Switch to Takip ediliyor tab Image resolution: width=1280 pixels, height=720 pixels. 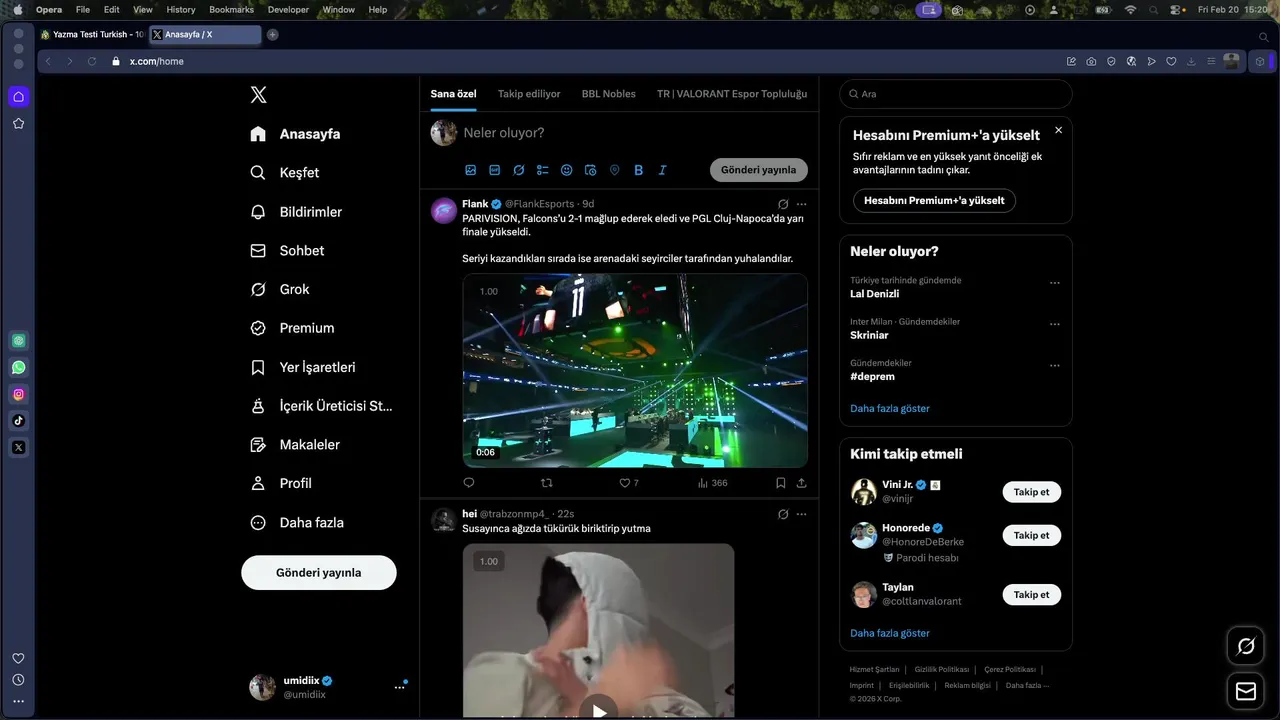529,93
